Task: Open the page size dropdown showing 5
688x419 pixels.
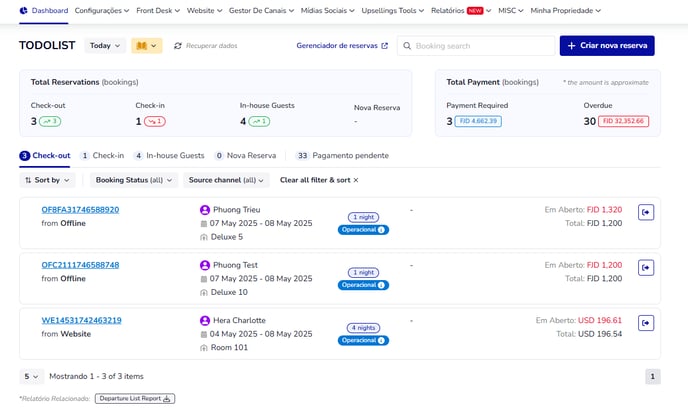Action: tap(31, 377)
